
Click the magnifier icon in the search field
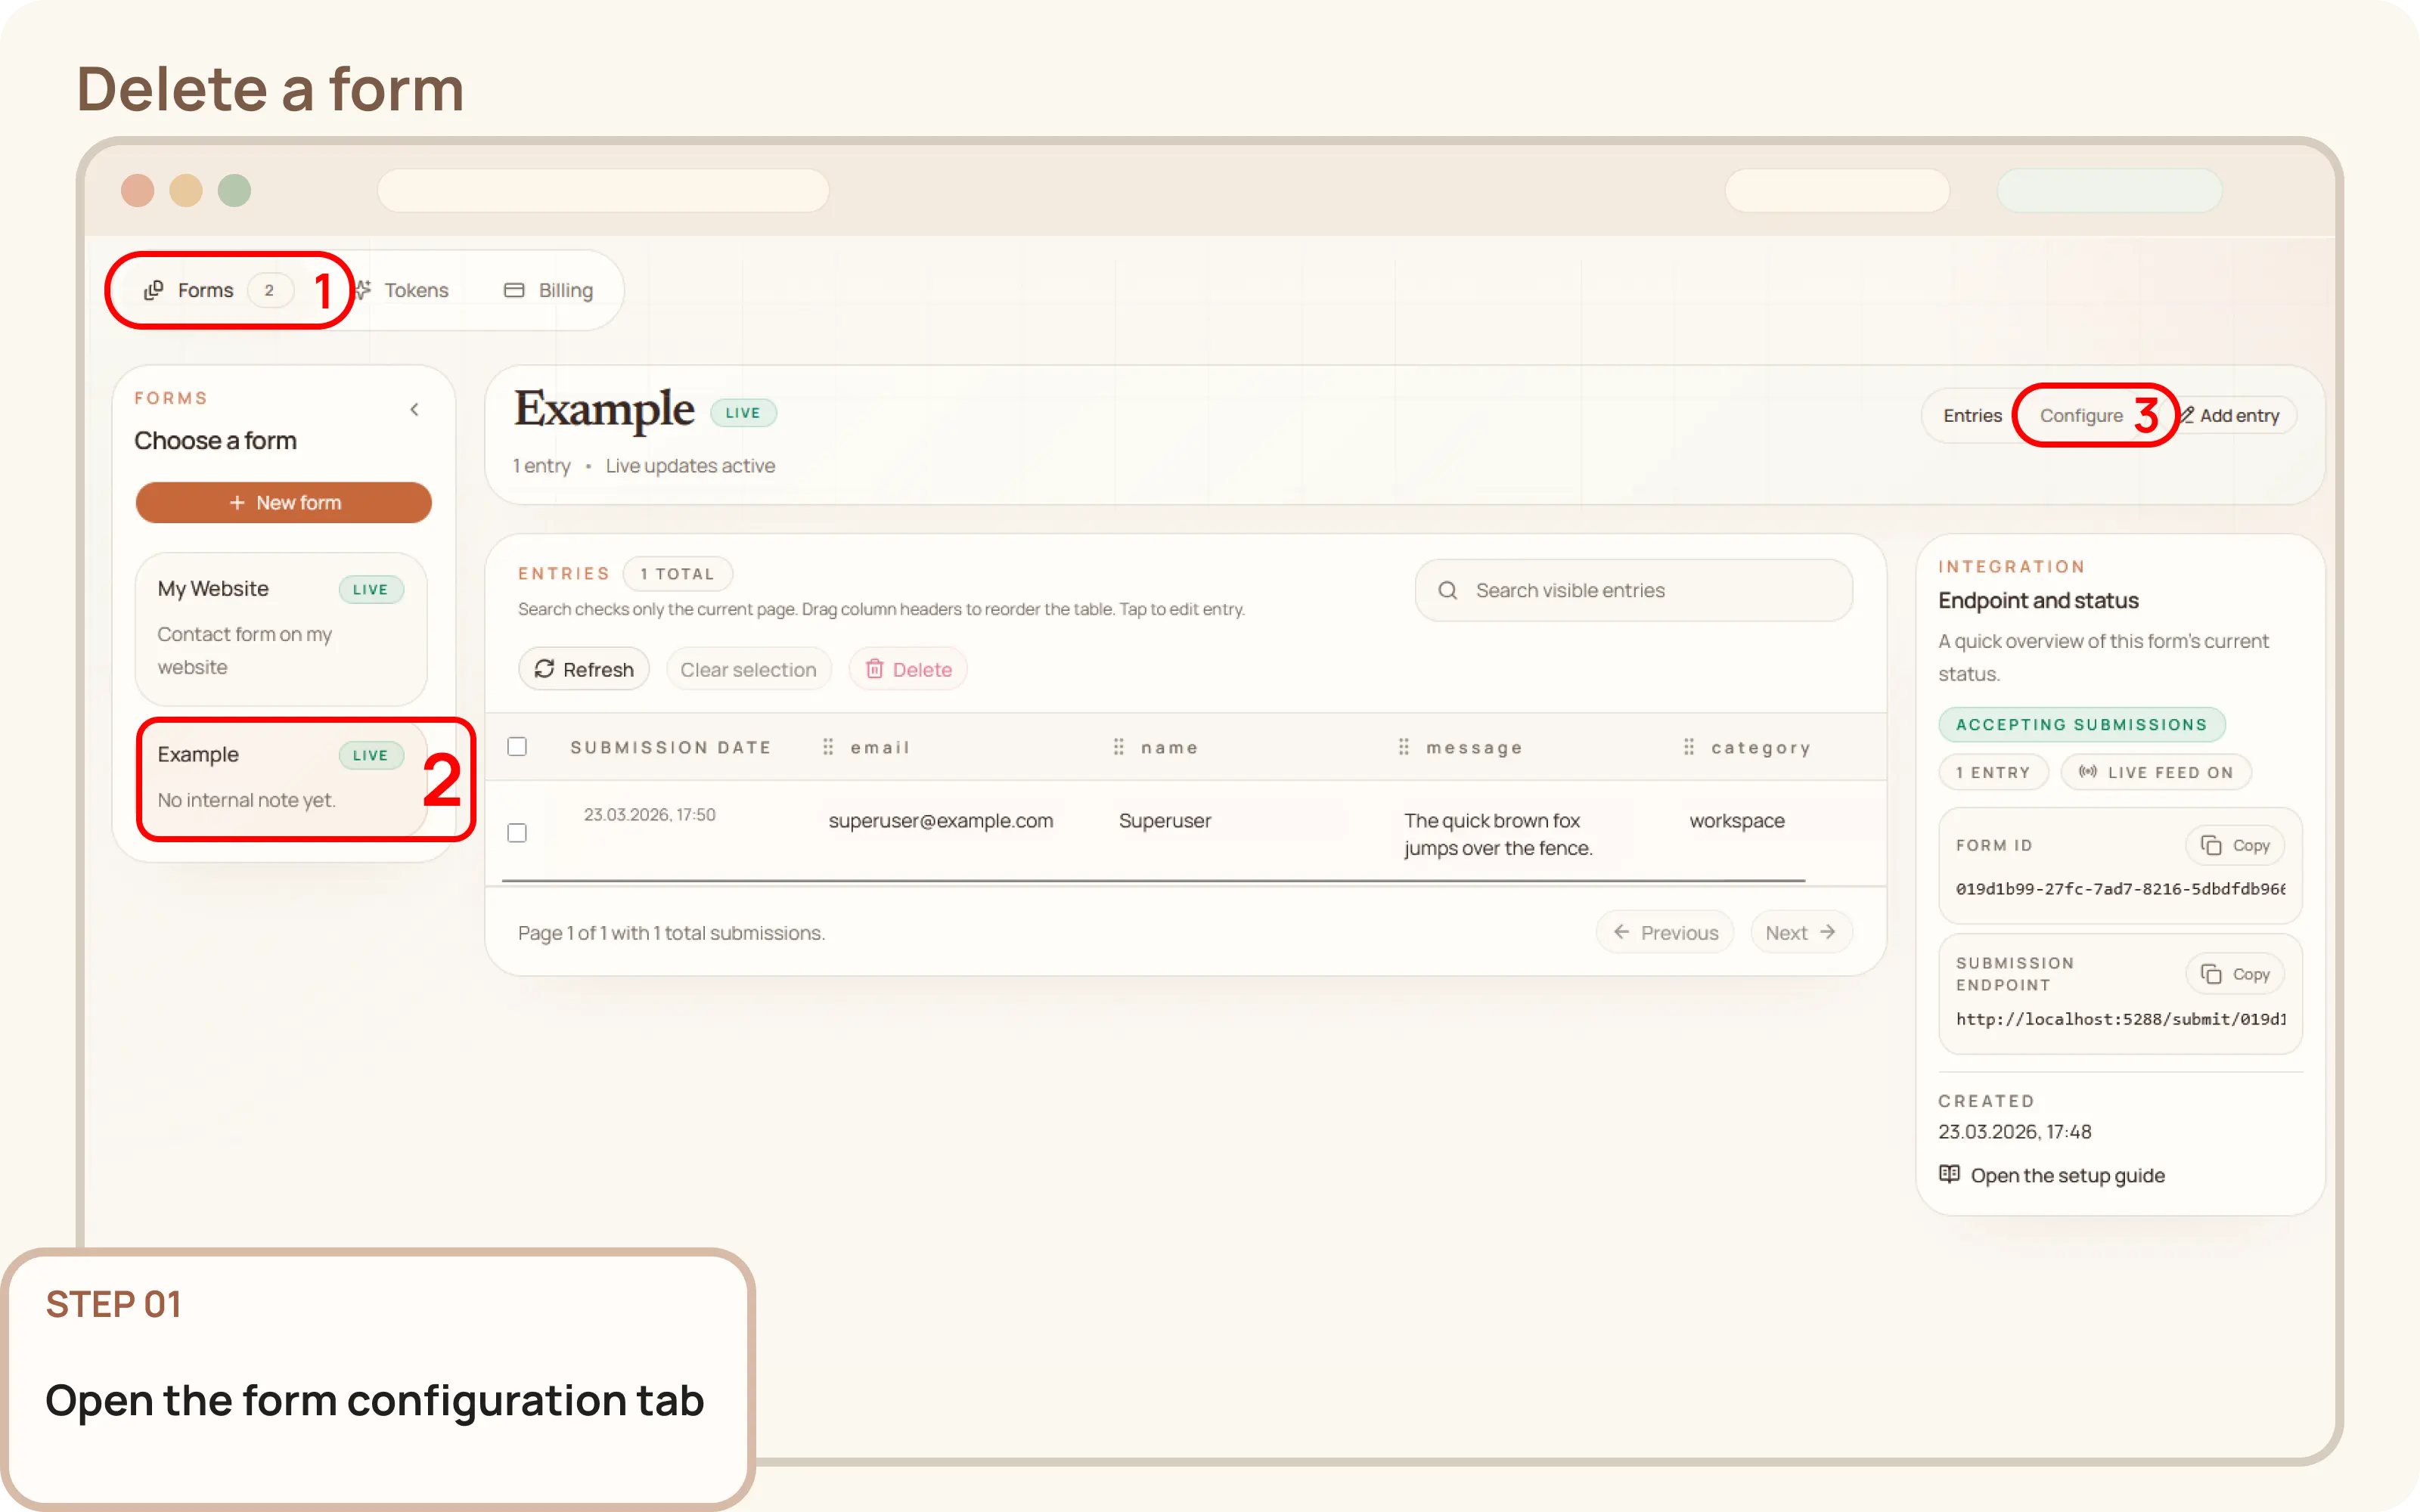(1448, 590)
